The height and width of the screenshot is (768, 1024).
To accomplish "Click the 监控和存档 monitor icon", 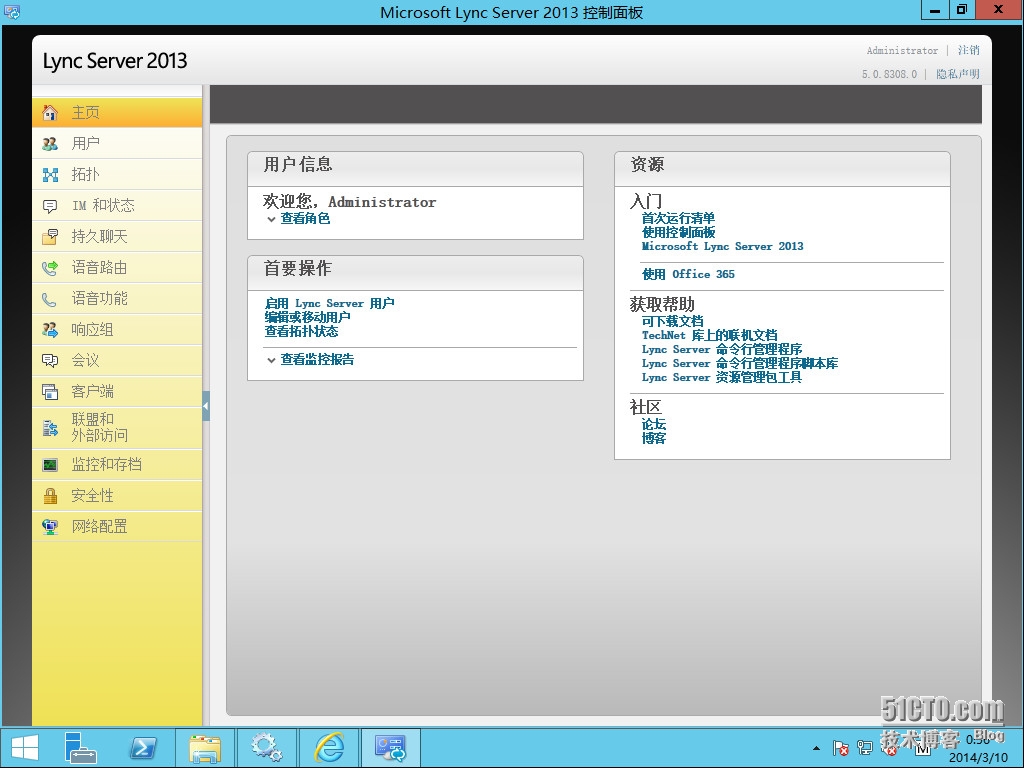I will pyautogui.click(x=50, y=464).
